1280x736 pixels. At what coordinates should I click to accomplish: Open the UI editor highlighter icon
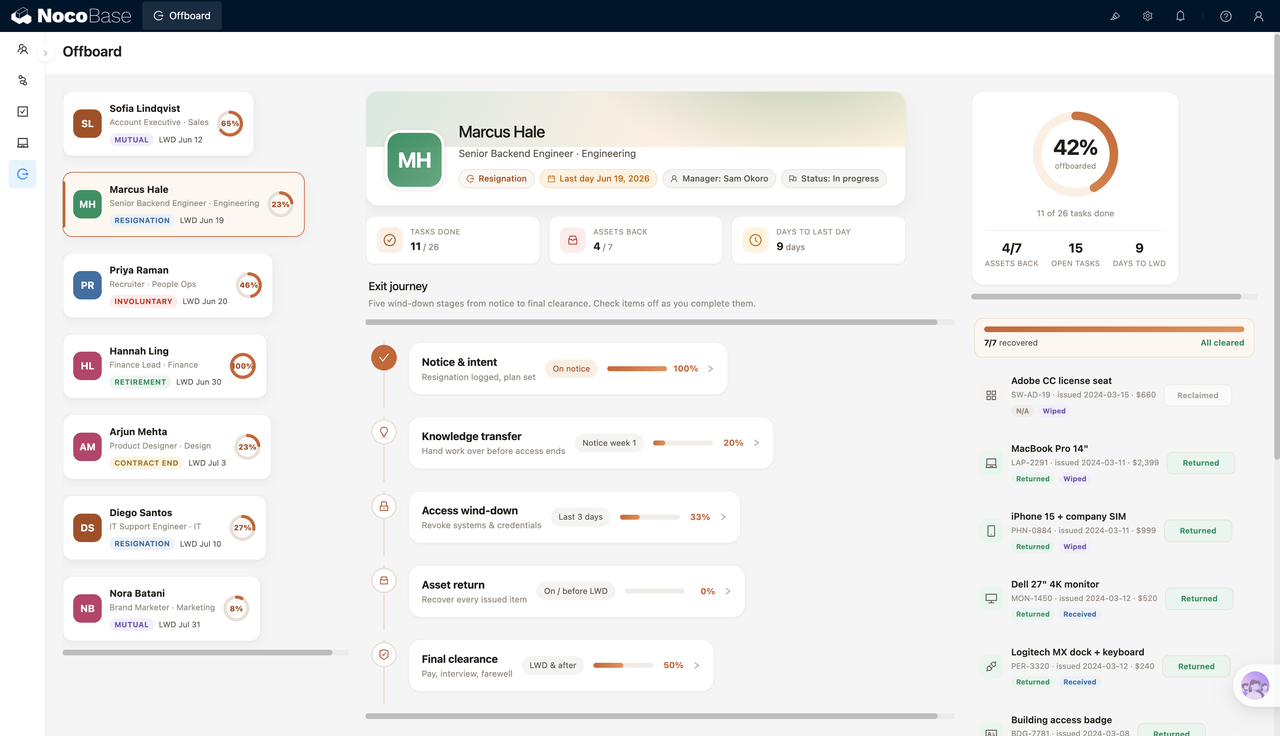point(1115,16)
